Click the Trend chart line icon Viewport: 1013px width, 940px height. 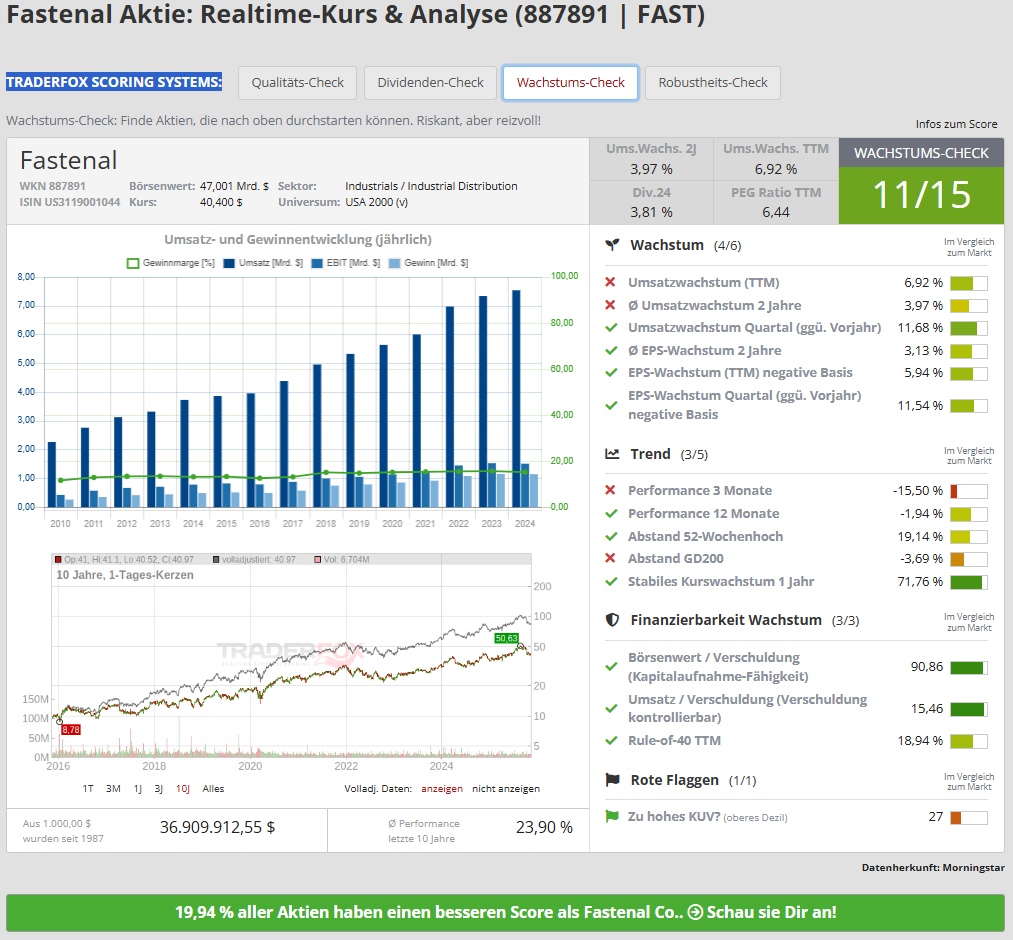point(612,454)
